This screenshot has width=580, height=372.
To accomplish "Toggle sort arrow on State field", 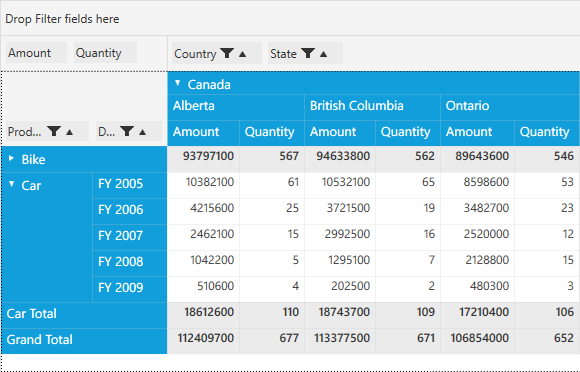I will [324, 54].
